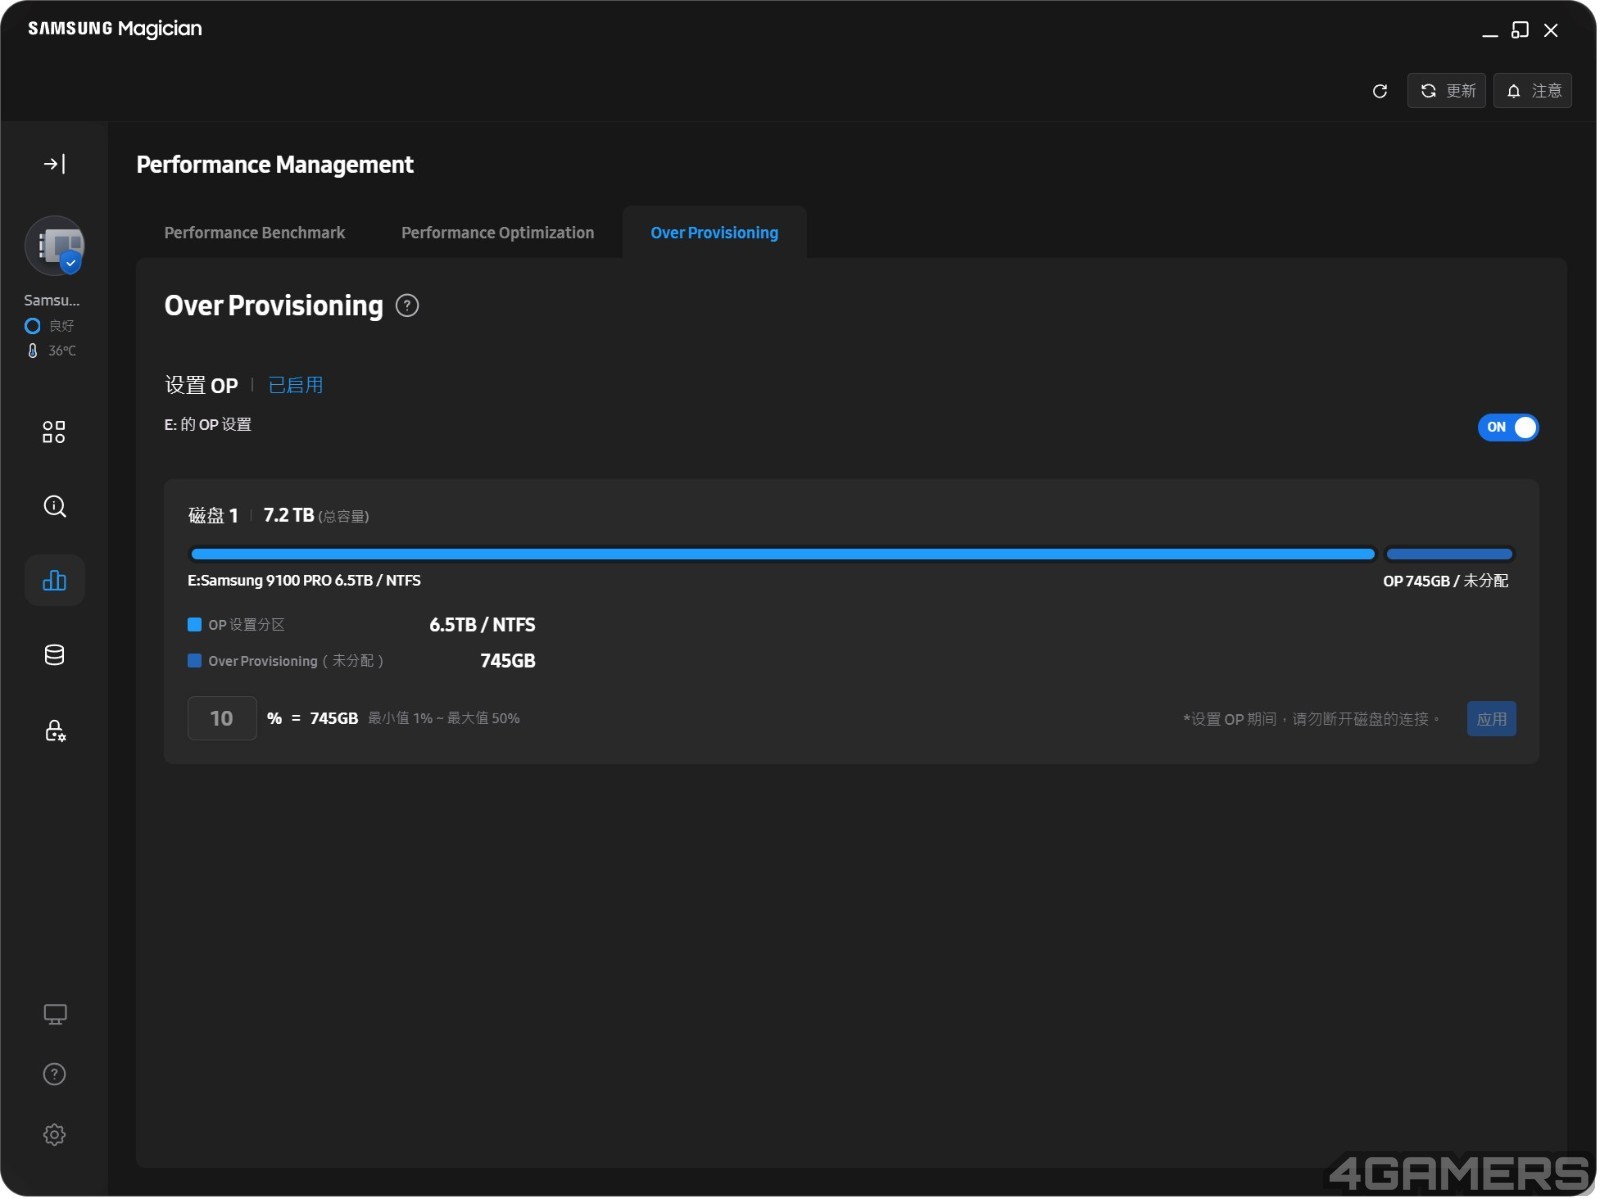Open the Drive Details magnifier icon
This screenshot has height=1199, width=1600.
click(54, 507)
